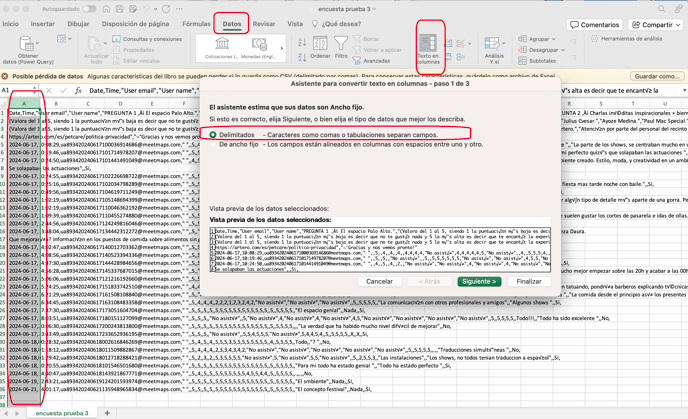Click Obtener datos (Power Query) icon
The image size is (688, 419).
point(25,43)
